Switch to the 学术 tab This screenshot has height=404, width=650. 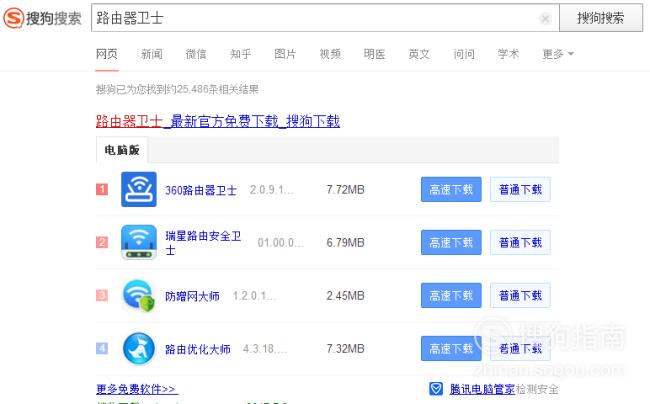pos(508,54)
